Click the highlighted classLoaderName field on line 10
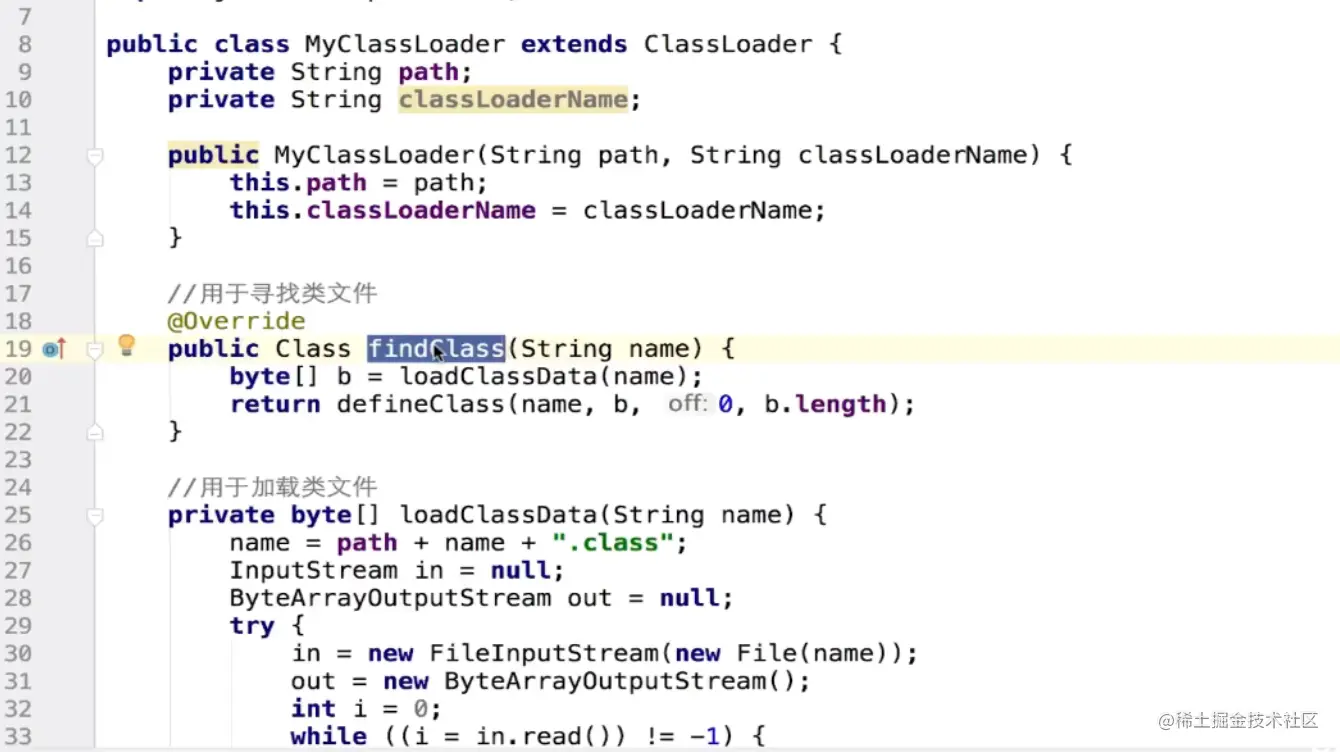This screenshot has width=1340, height=752. click(x=513, y=99)
